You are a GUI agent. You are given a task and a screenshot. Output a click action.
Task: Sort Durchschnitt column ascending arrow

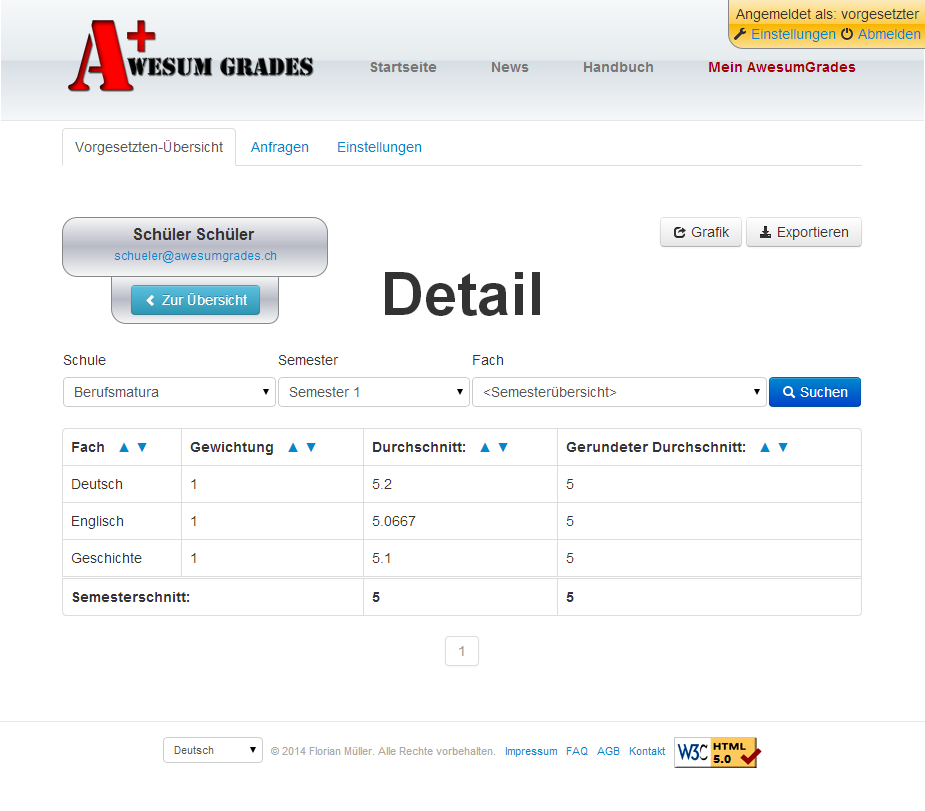pos(485,448)
